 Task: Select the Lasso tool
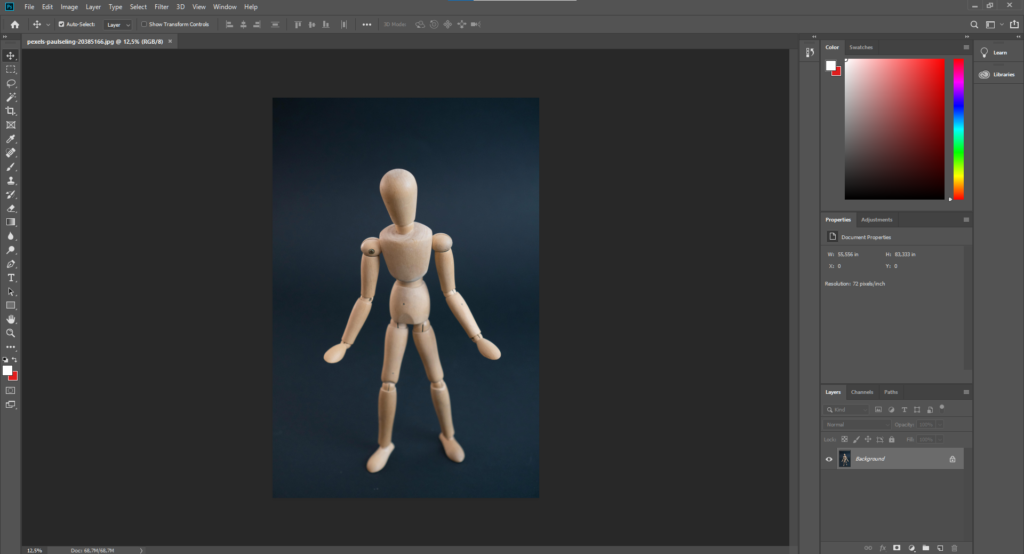click(x=10, y=83)
